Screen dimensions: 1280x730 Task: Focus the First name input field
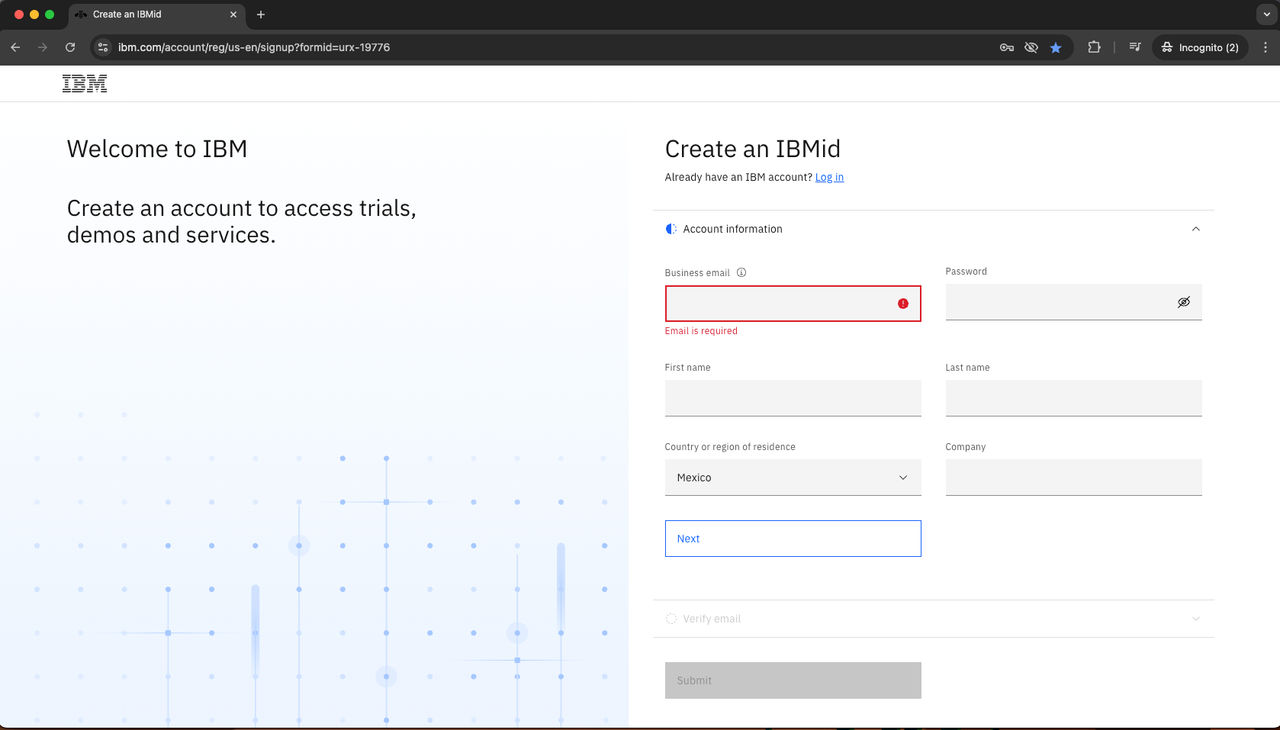(793, 398)
